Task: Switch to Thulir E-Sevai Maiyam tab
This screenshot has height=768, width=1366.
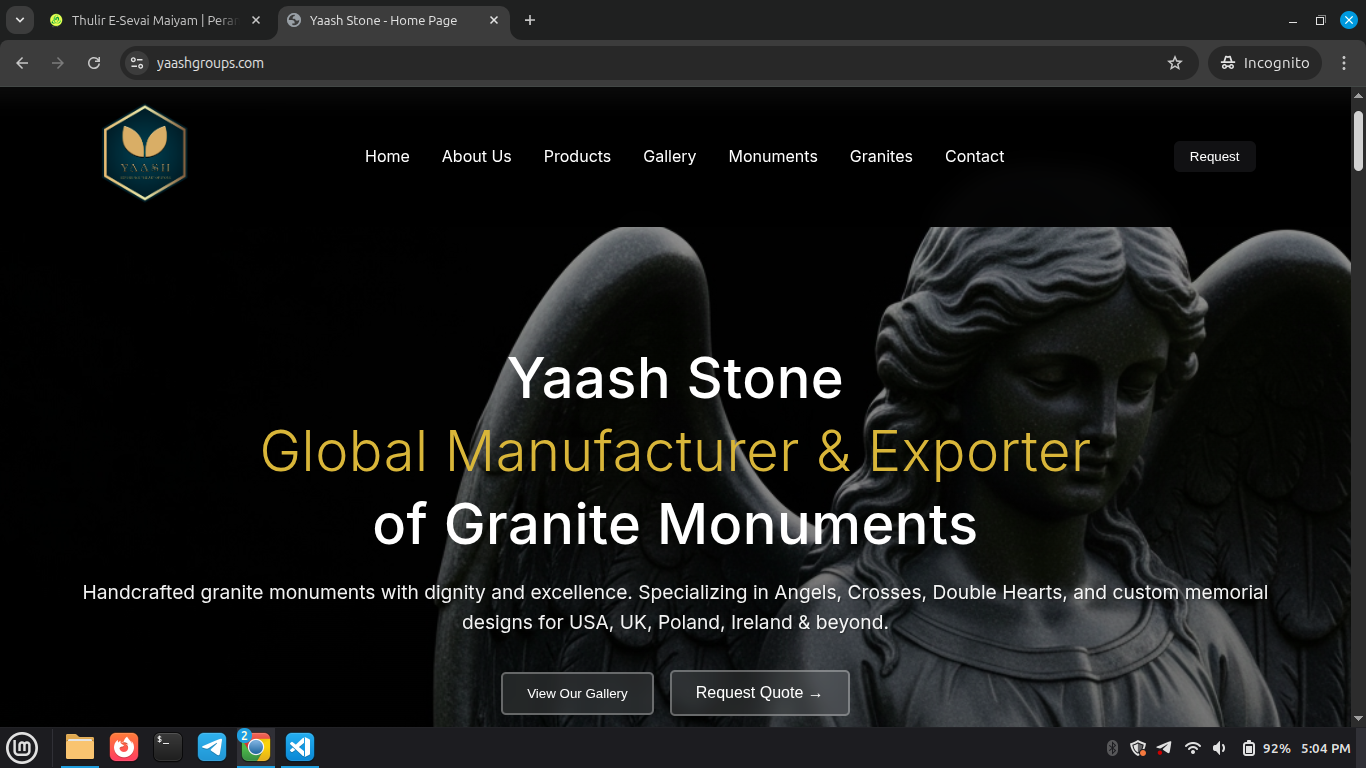Action: 154,20
